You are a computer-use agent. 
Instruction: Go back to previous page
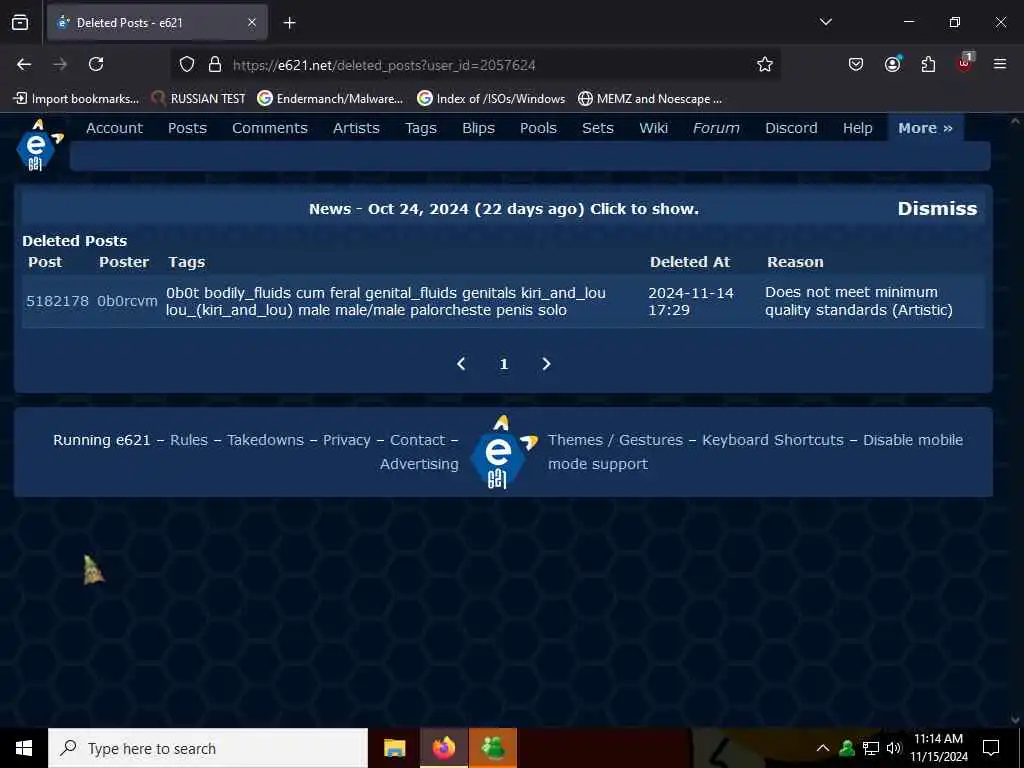click(24, 64)
